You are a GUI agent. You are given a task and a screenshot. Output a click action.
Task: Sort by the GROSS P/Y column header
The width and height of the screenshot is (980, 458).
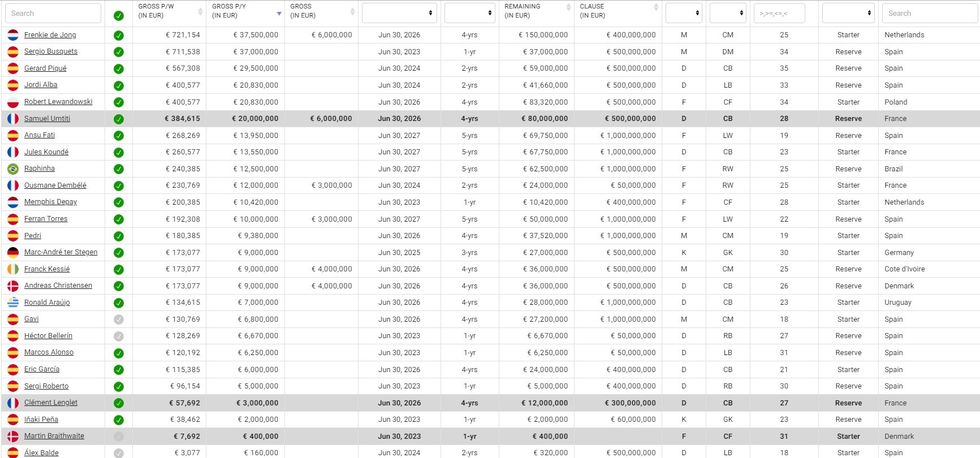tap(244, 12)
